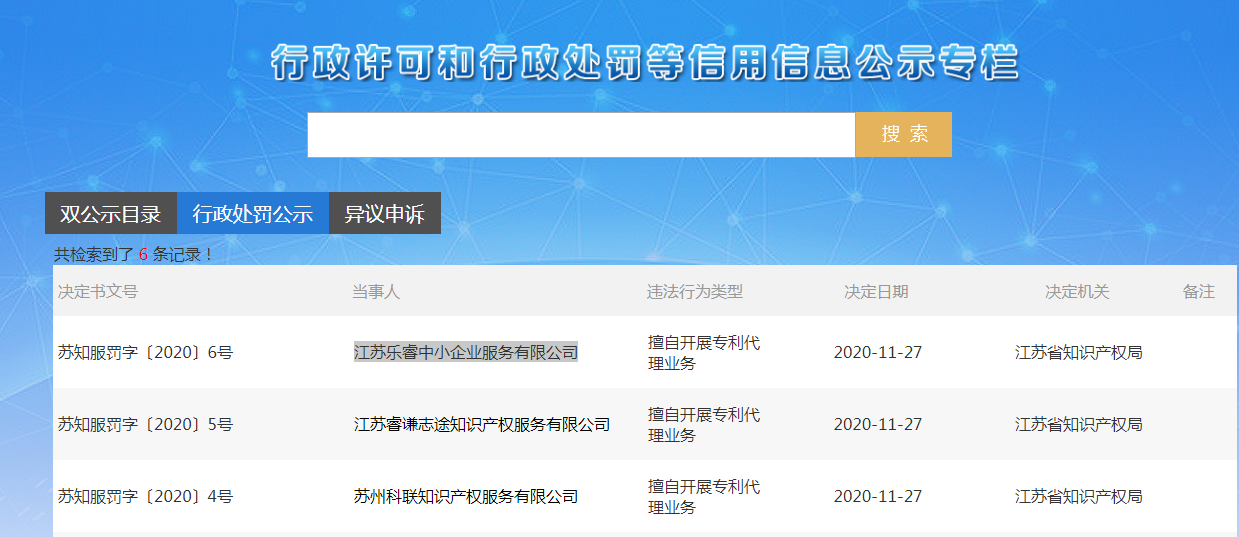The height and width of the screenshot is (537, 1239).
Task: Open document 苏知服罚字〔2020〕6号
Action: pos(146,352)
